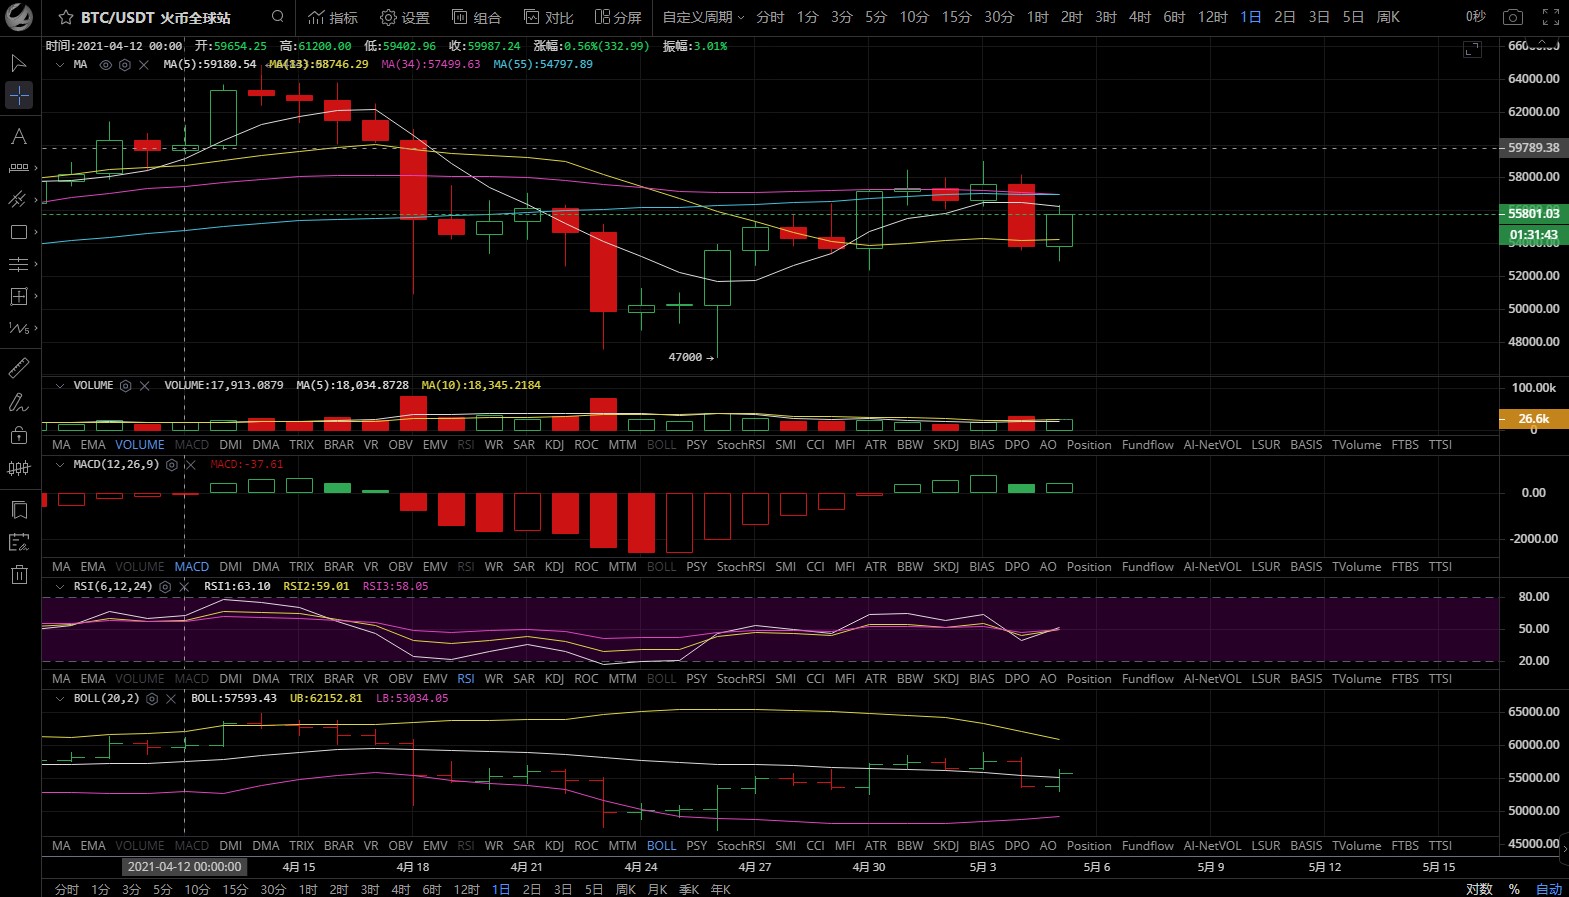Collapse the RSI(6,12,24) panel chevron
This screenshot has height=897, width=1569.
pos(60,586)
